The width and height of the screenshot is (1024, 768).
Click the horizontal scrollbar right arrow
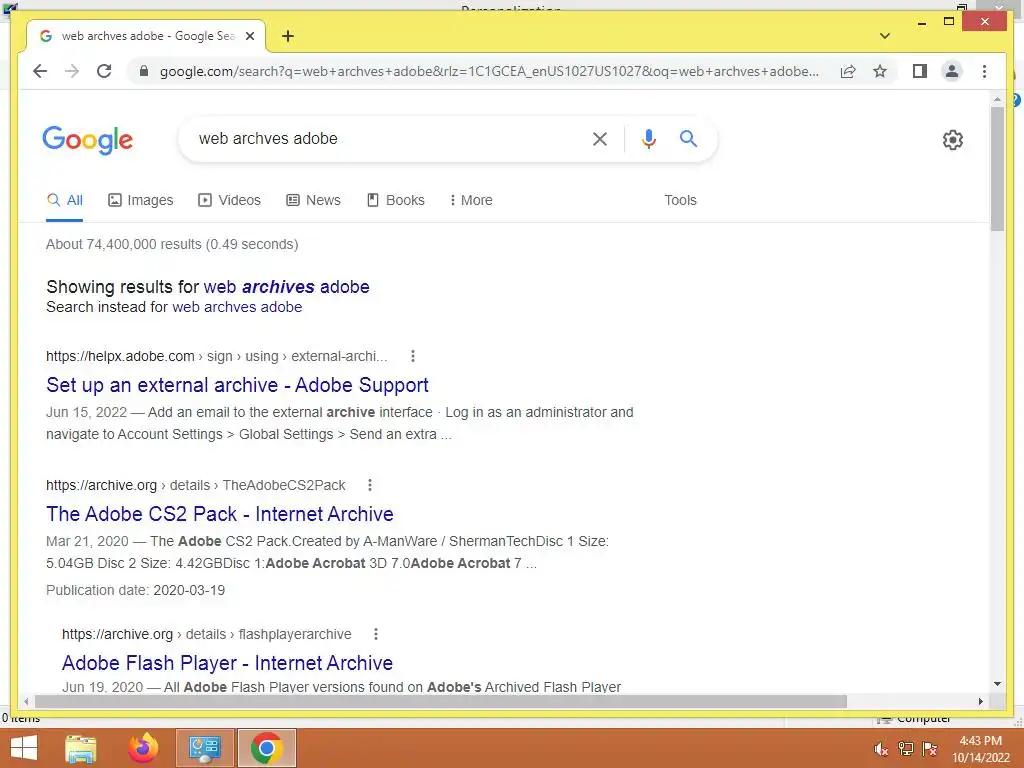click(980, 701)
